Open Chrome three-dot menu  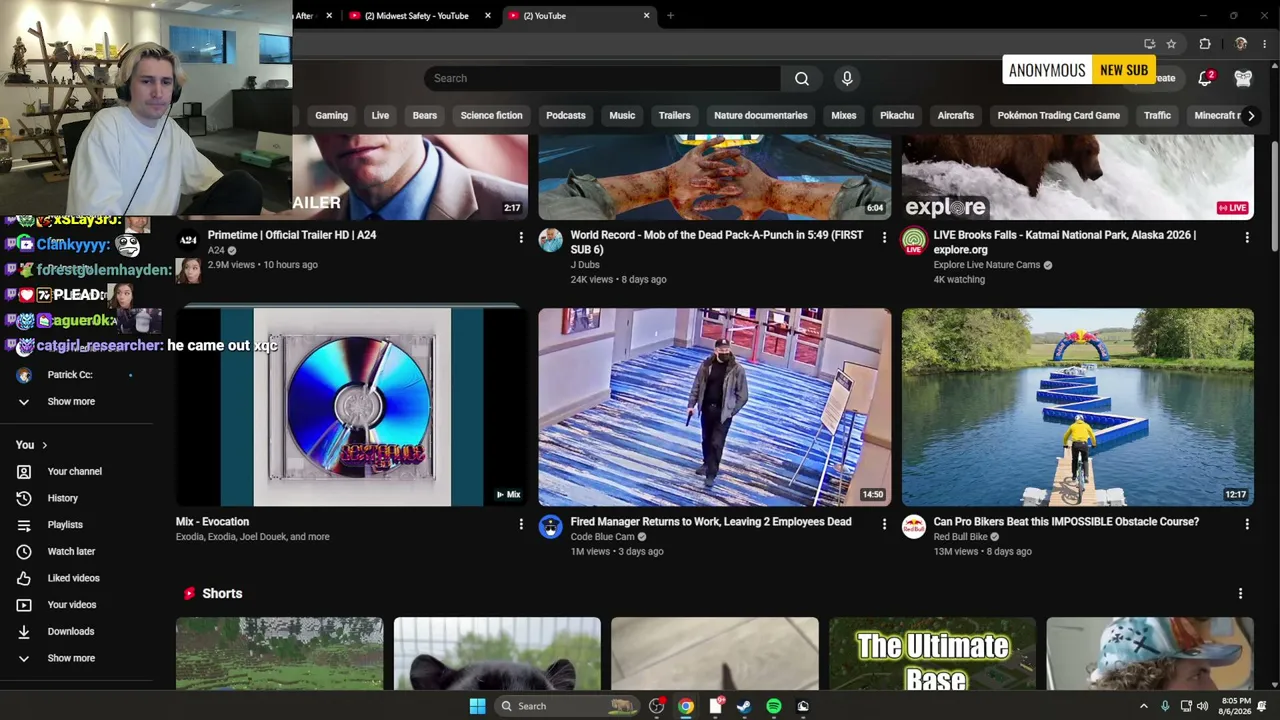click(1265, 44)
